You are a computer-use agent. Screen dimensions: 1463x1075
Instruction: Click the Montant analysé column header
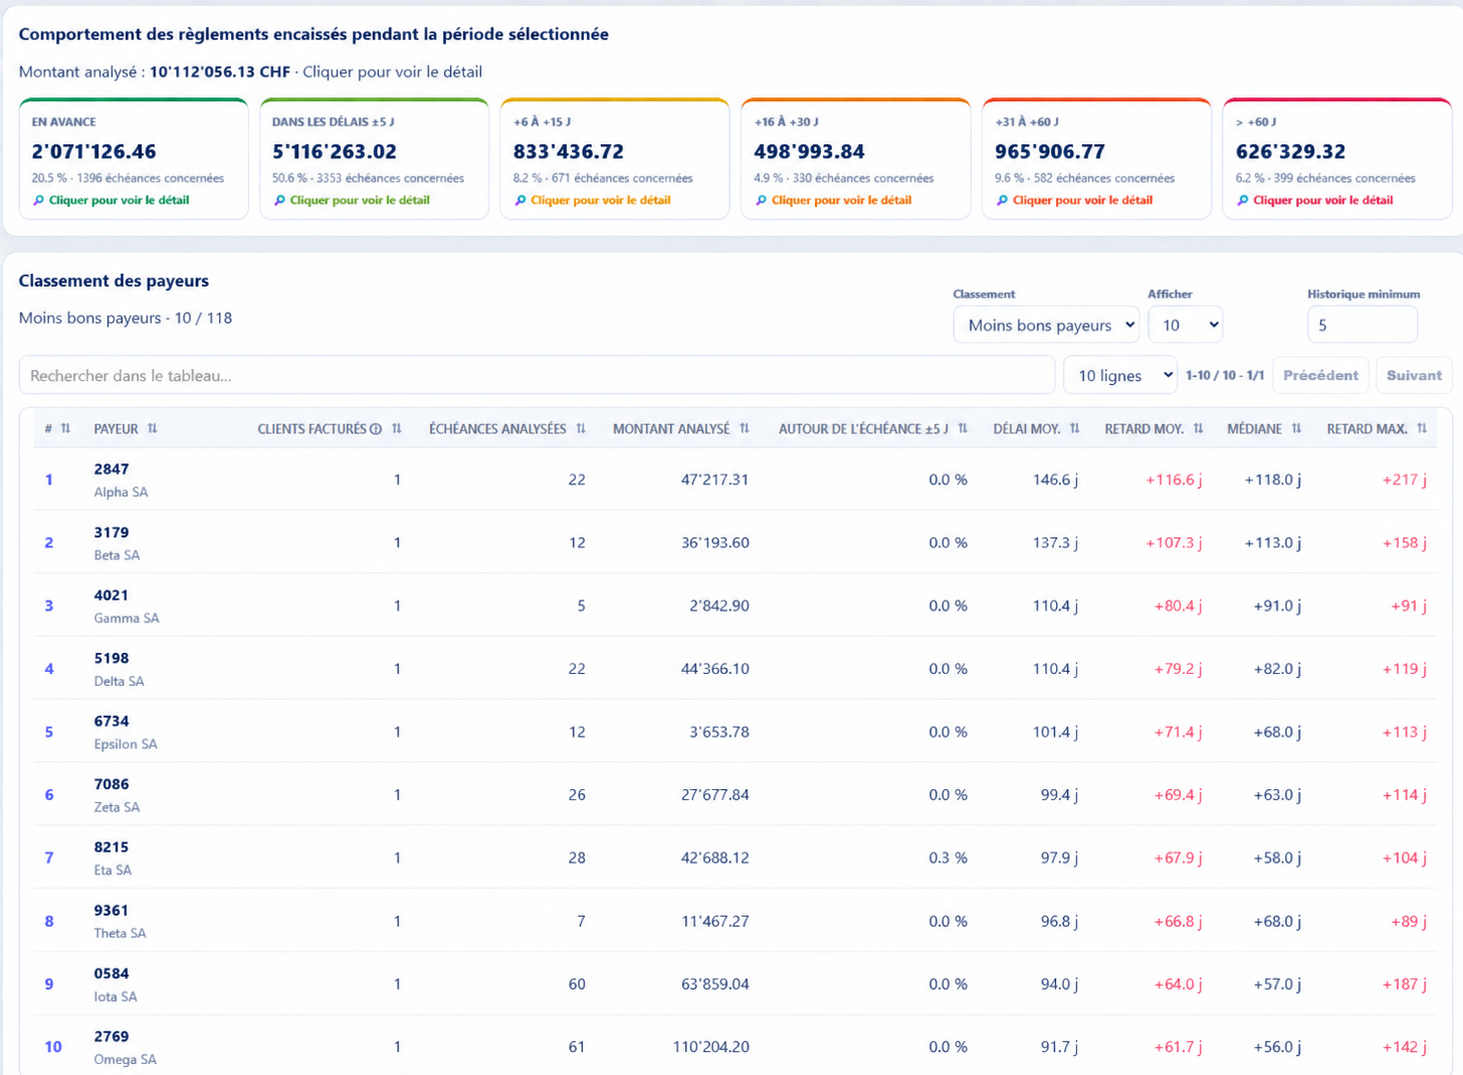671,429
